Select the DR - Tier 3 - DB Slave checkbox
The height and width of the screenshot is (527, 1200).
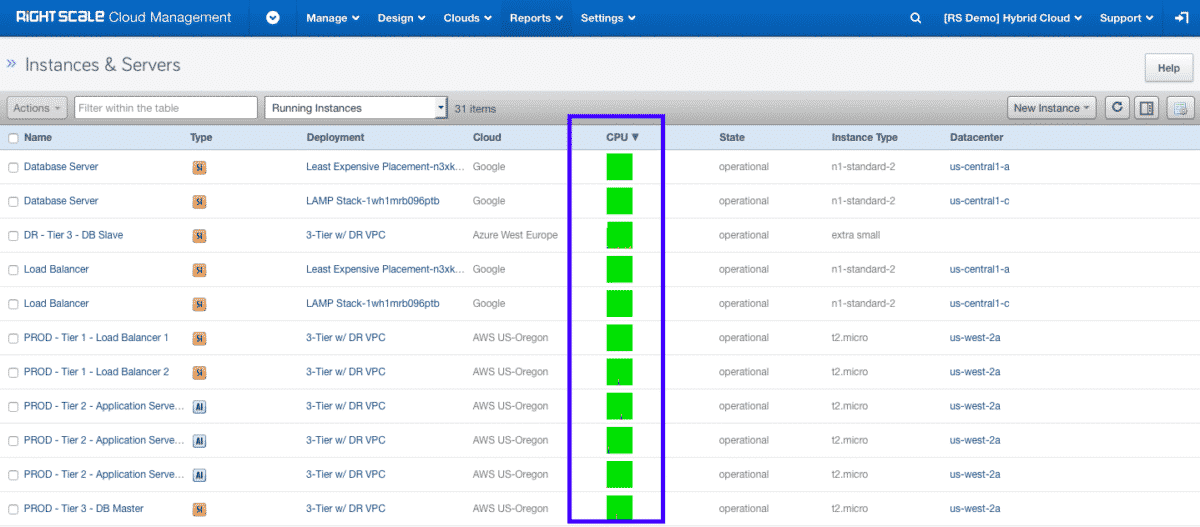point(13,236)
